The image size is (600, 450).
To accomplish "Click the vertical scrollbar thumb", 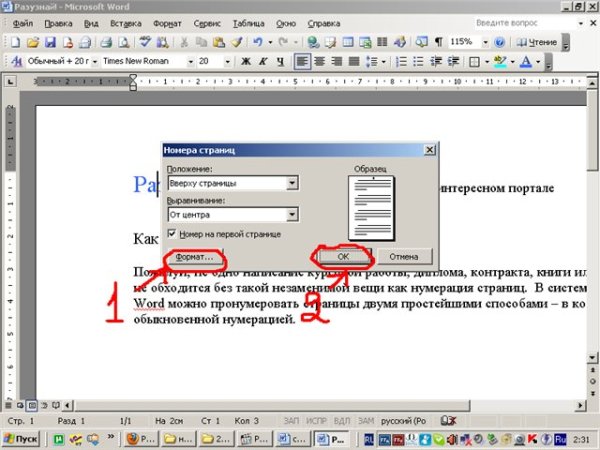I will [x=592, y=129].
